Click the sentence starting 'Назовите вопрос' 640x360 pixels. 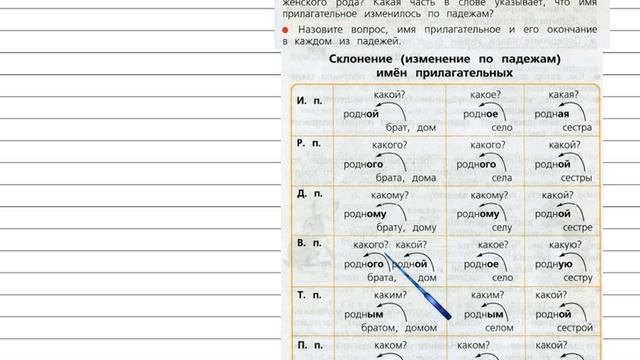pos(440,35)
